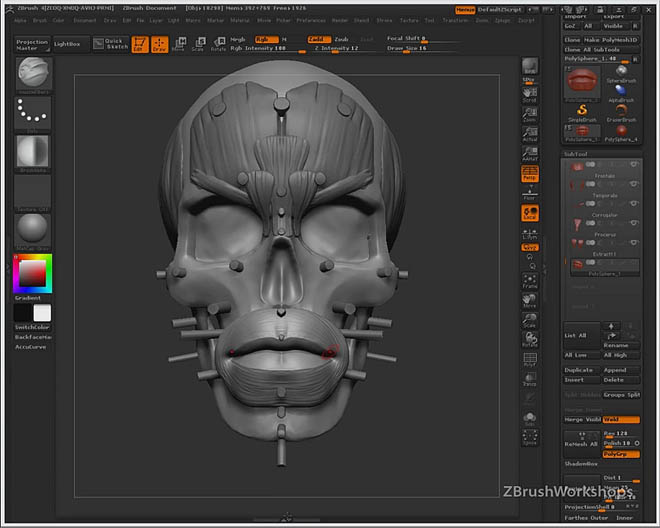Toggle visibility eye of Procerus subtool
660x528 pixels.
[633, 223]
